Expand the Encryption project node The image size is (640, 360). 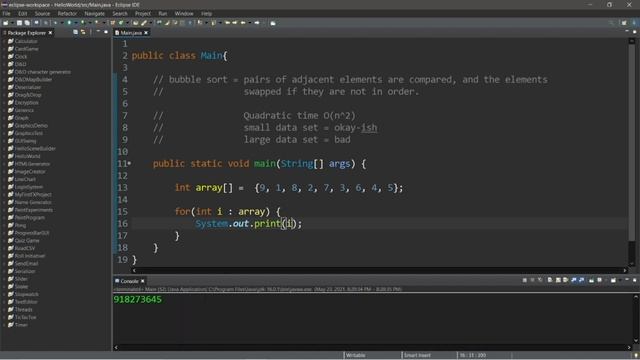click(x=4, y=102)
